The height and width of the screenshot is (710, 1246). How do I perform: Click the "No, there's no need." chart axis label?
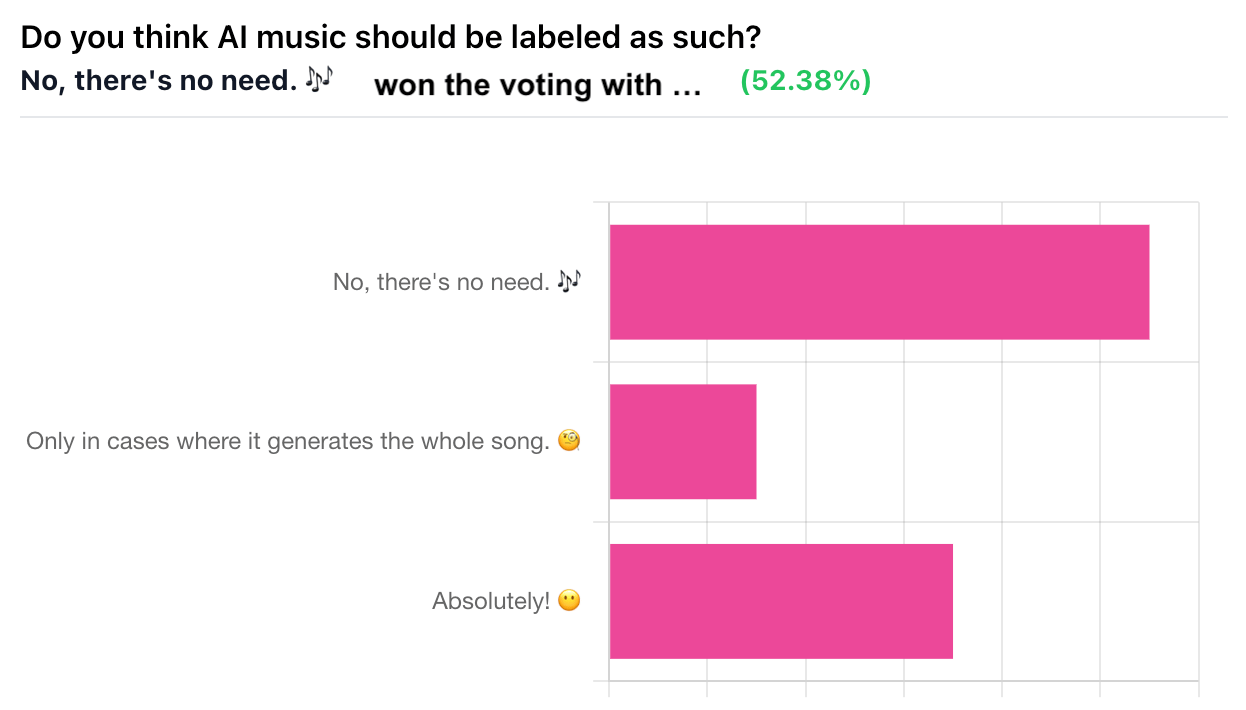click(x=441, y=283)
